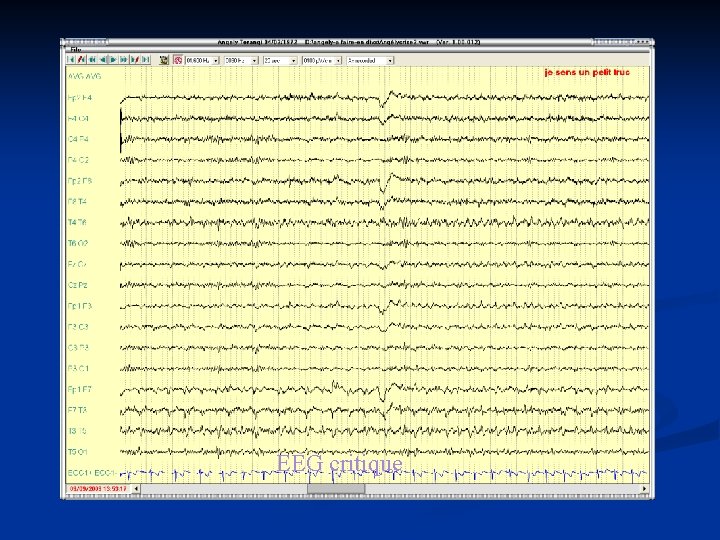The height and width of the screenshot is (540, 720).
Task: Select the Fz Cz channel label
Action: point(77,264)
